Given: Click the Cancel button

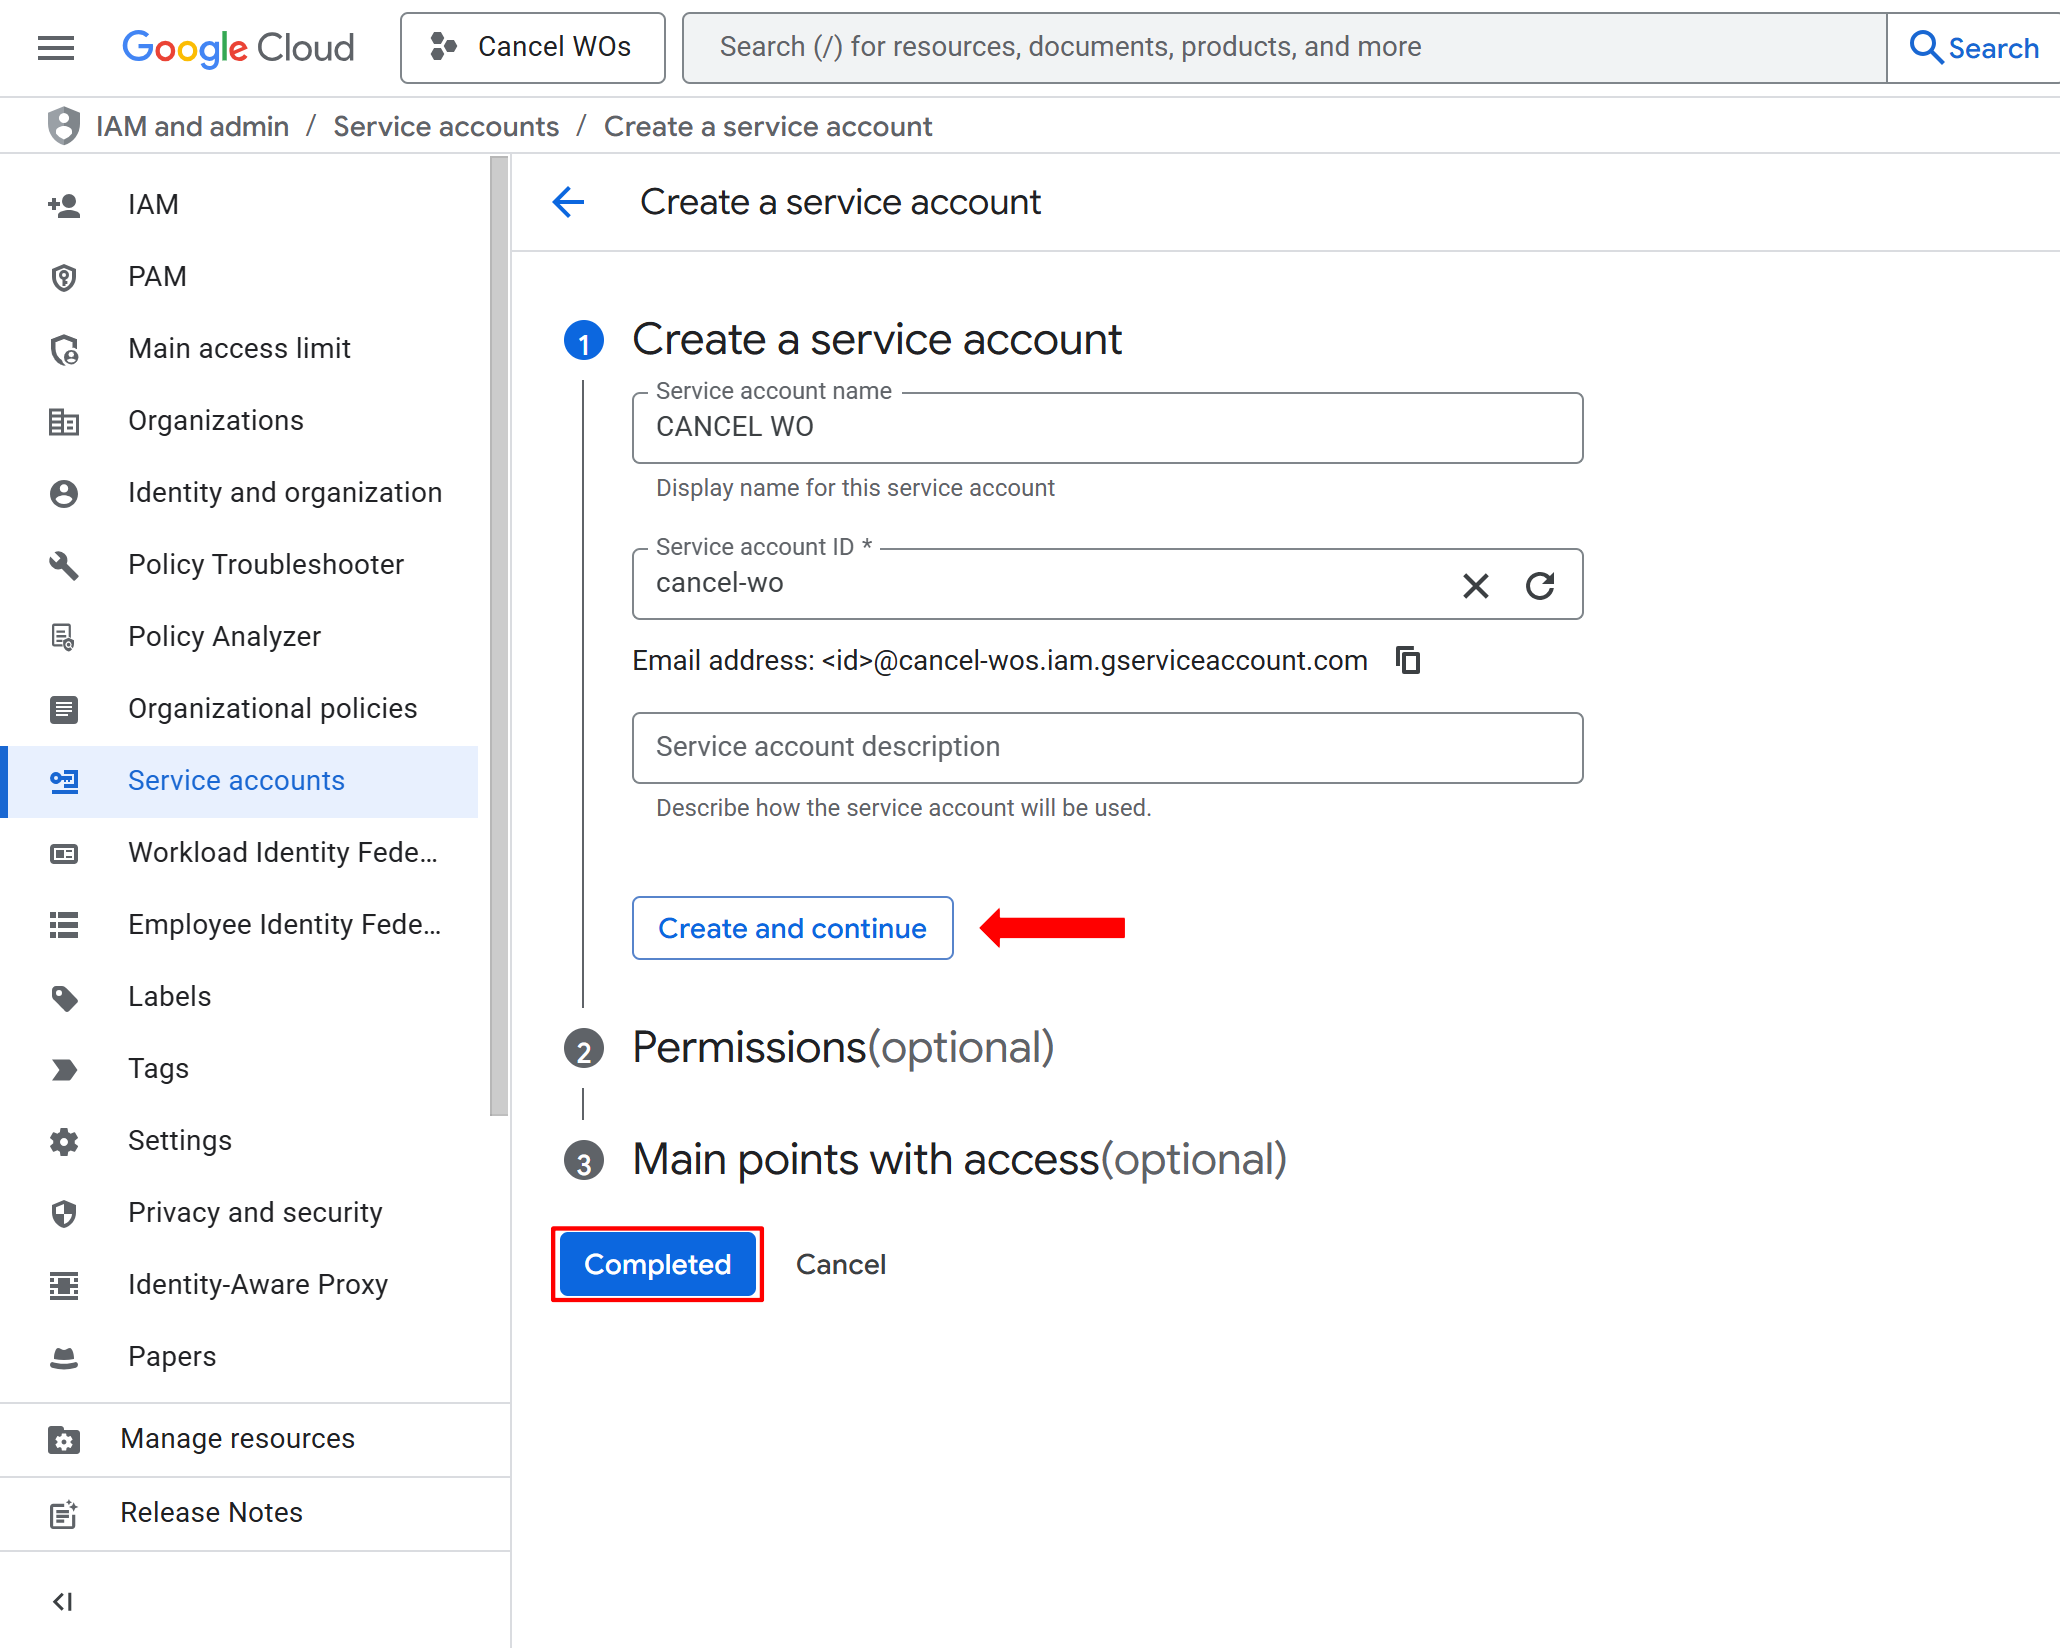Looking at the screenshot, I should point(840,1265).
